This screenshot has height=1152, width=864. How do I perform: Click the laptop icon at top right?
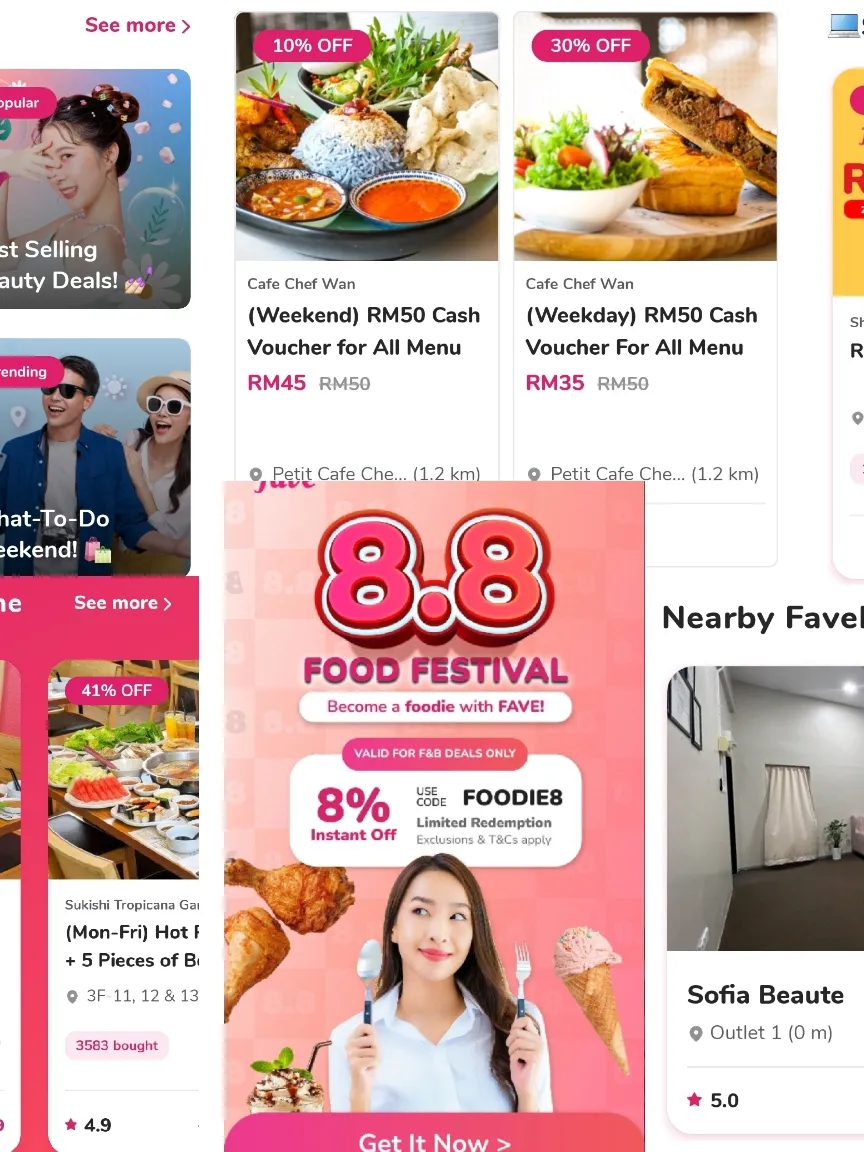point(843,25)
